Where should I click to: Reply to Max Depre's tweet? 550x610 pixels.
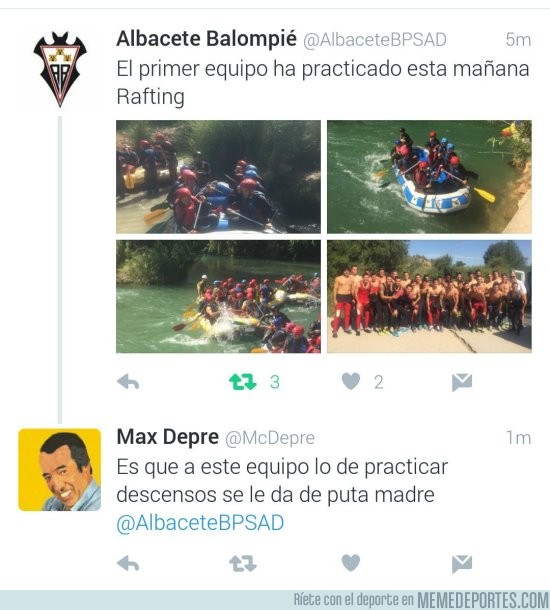(128, 563)
